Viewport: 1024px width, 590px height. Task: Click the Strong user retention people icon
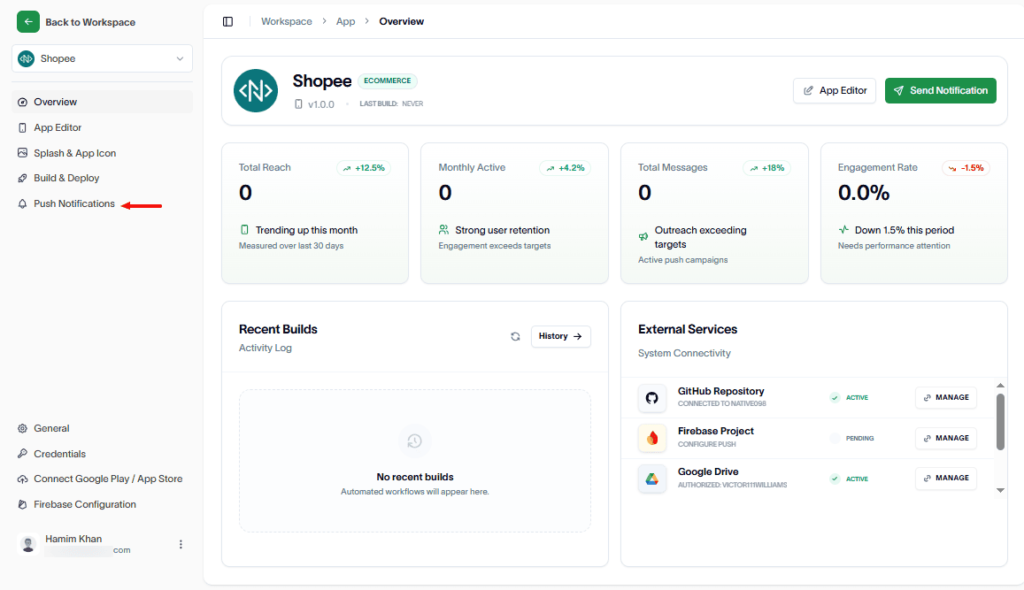(444, 230)
